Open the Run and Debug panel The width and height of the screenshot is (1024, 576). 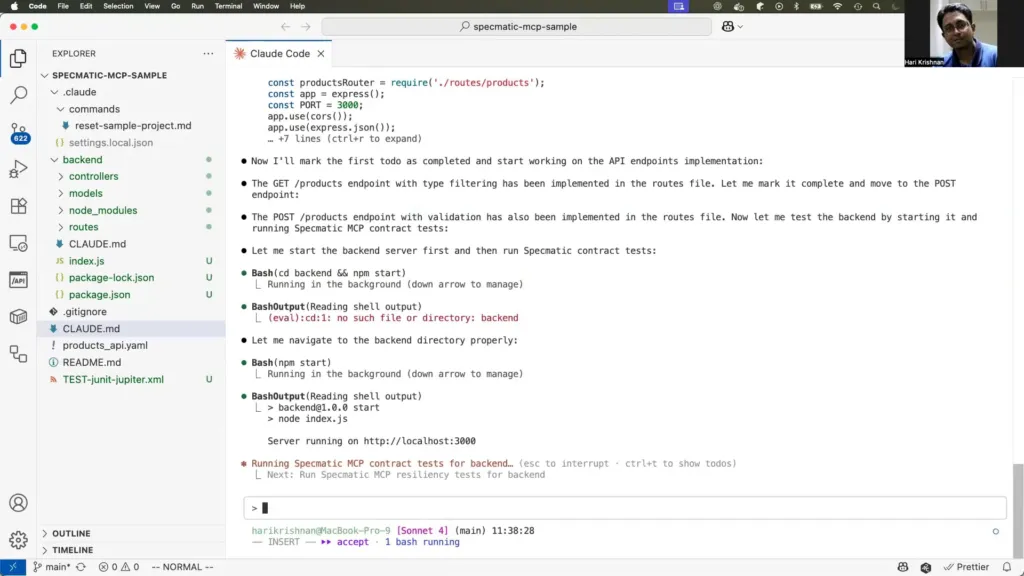[x=20, y=169]
